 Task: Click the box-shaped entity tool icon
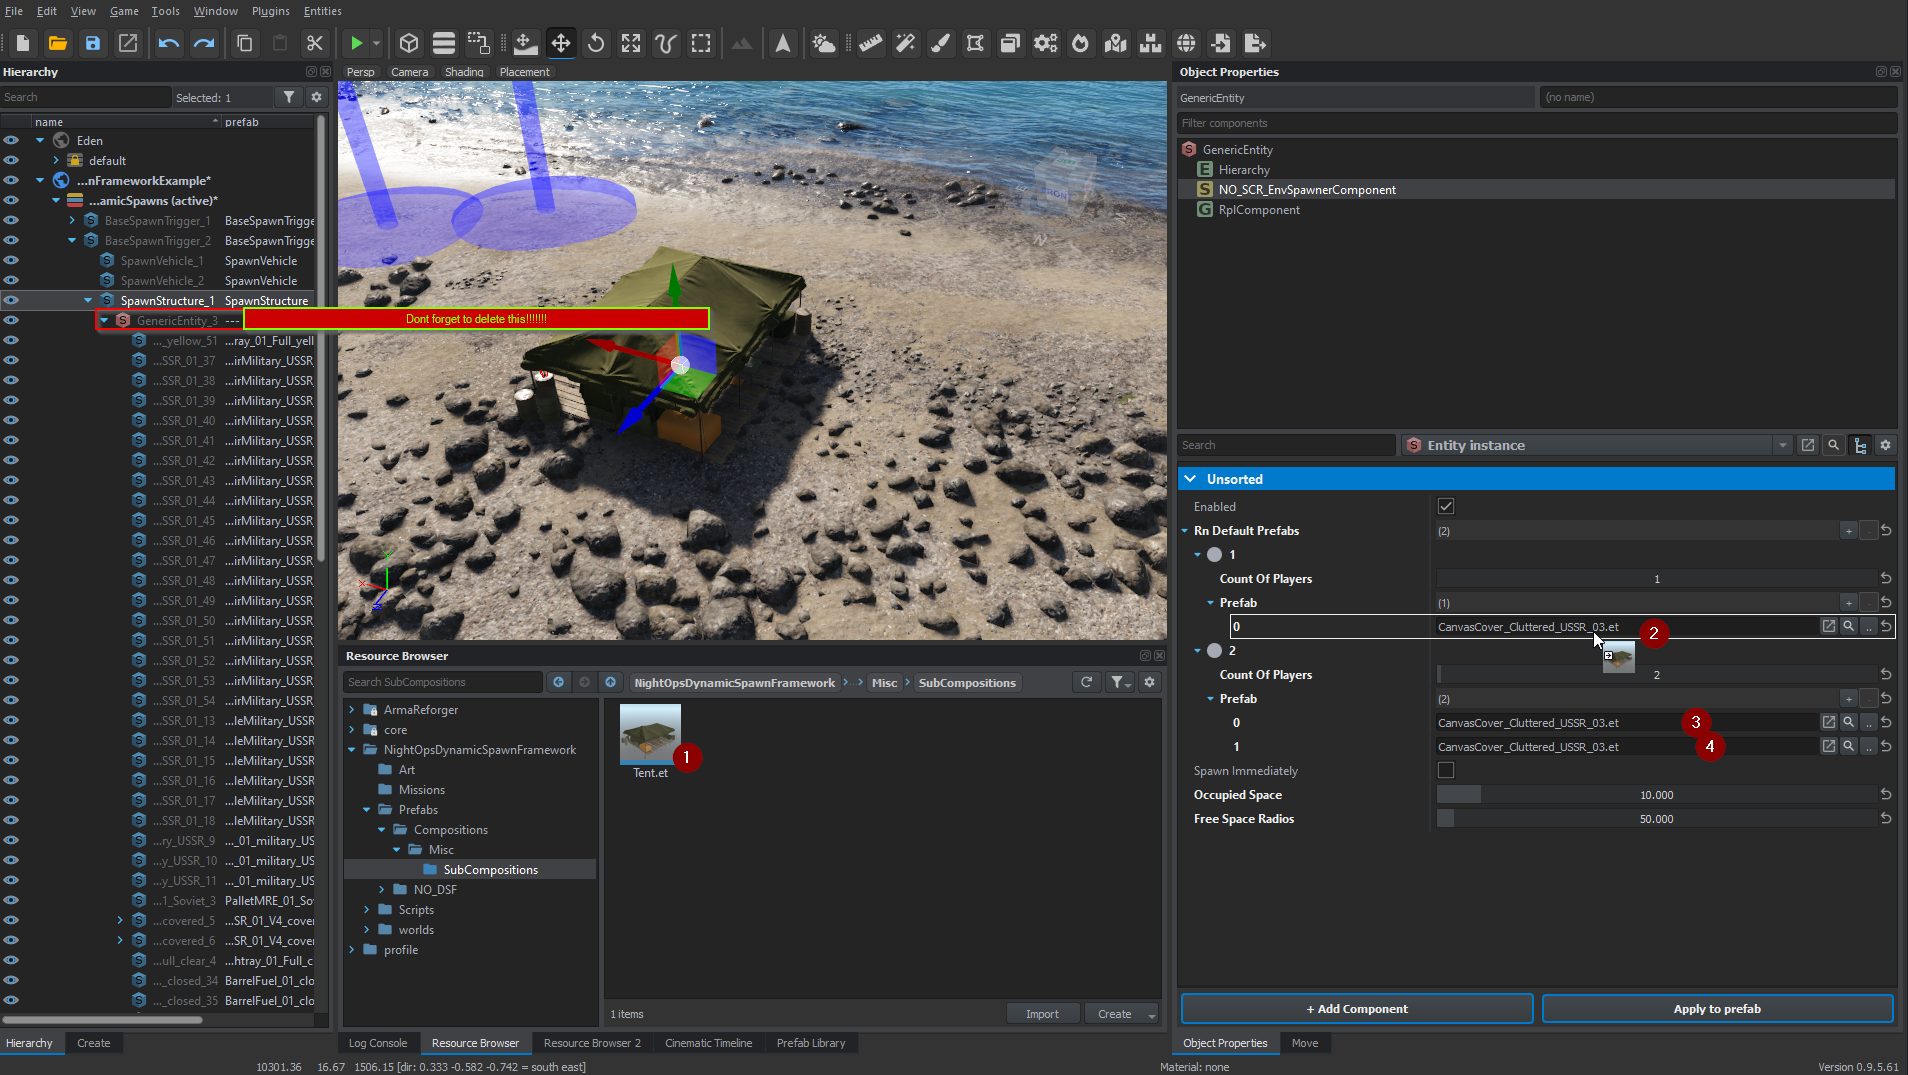click(409, 43)
